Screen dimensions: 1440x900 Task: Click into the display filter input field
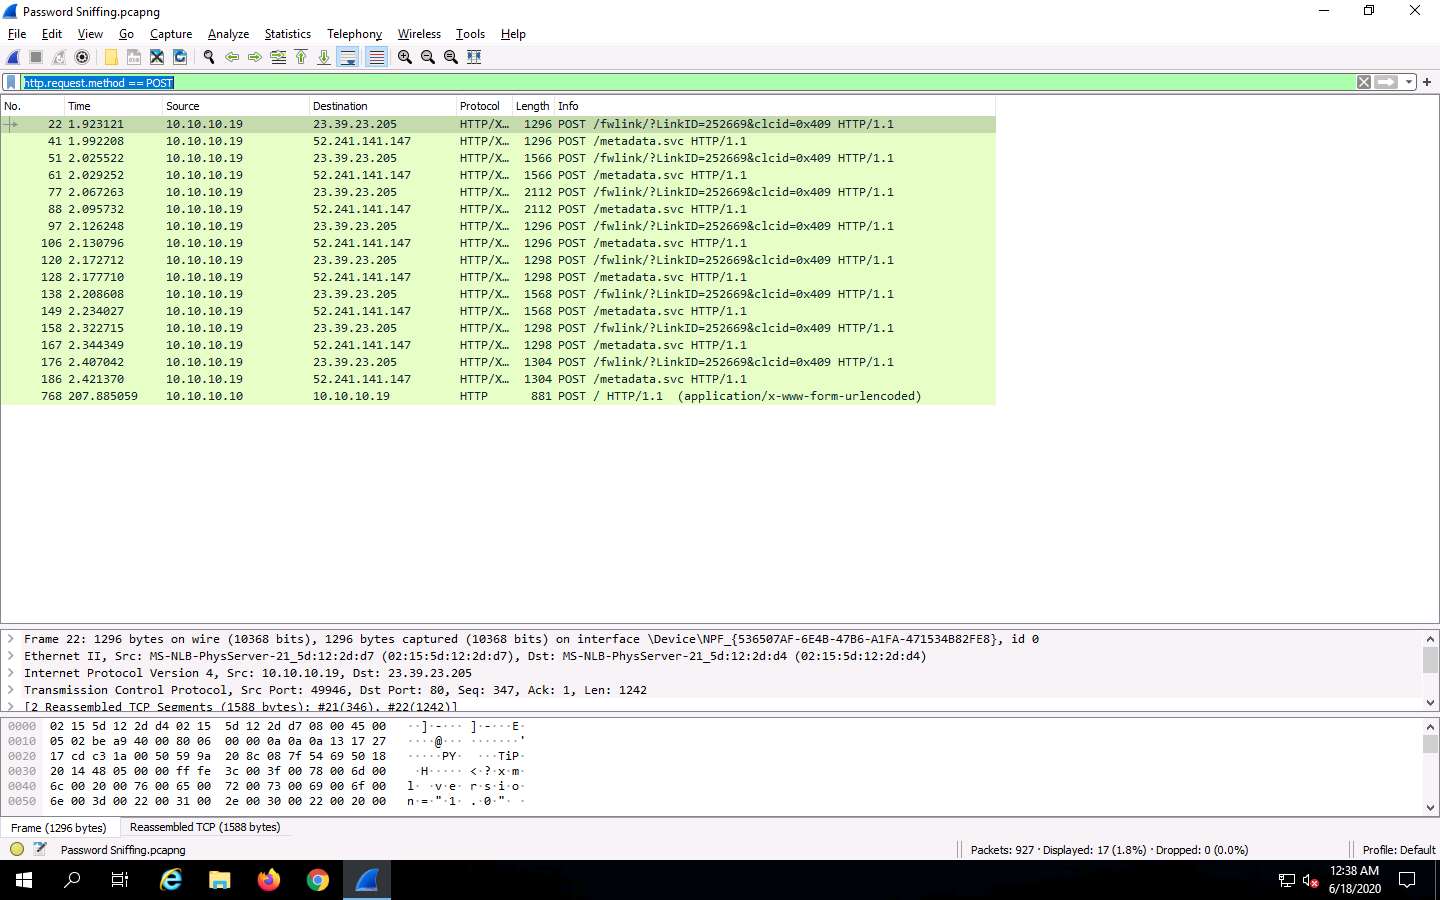point(688,82)
